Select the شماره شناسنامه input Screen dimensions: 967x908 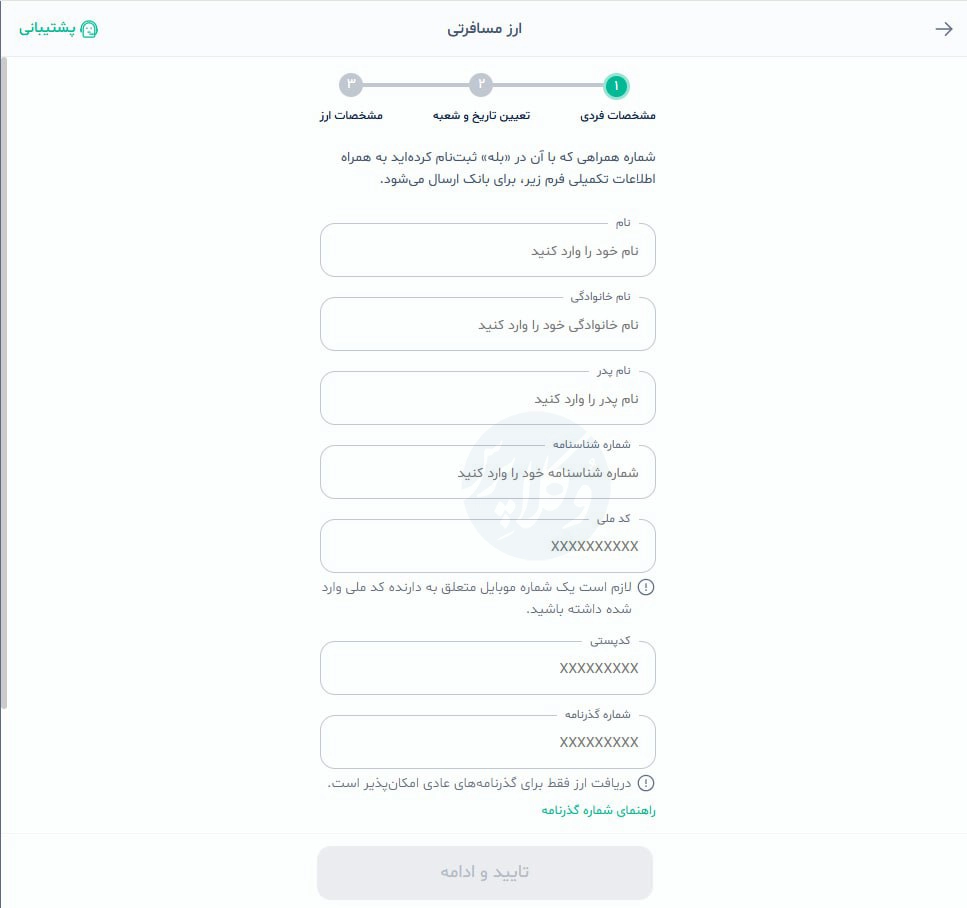[x=488, y=472]
